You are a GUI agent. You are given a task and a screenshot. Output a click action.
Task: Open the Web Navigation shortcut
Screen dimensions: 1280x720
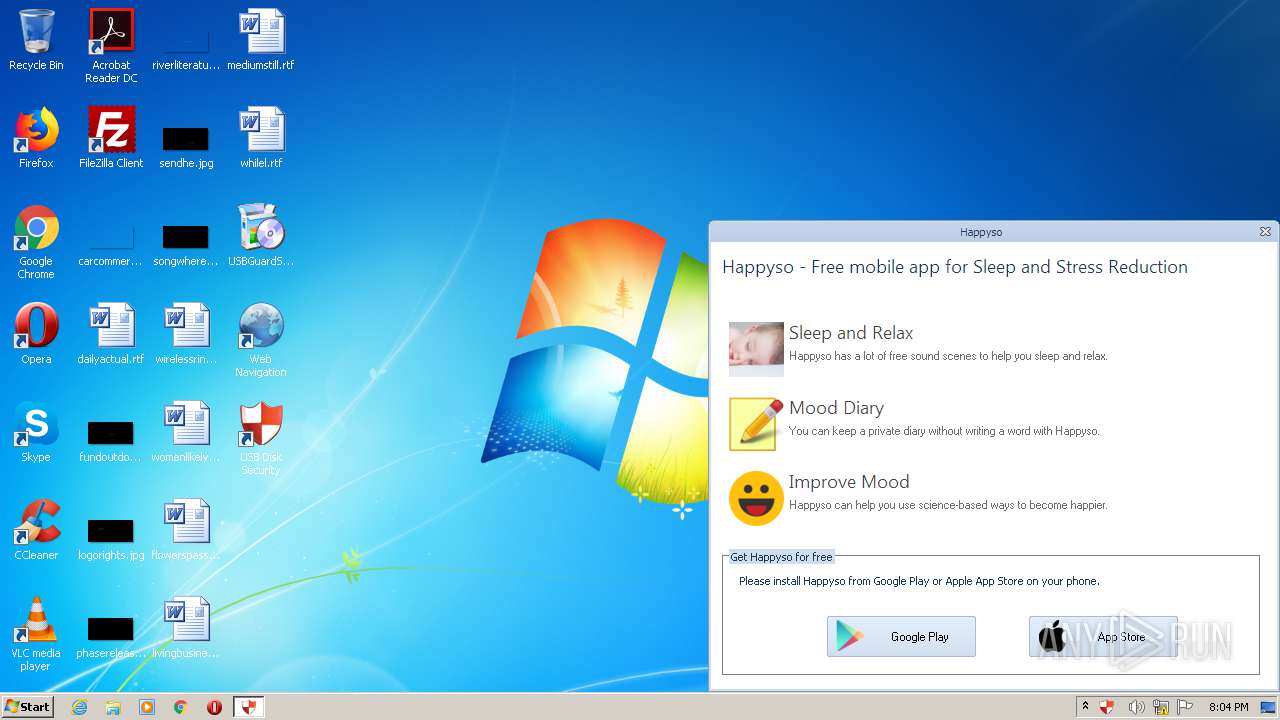261,339
